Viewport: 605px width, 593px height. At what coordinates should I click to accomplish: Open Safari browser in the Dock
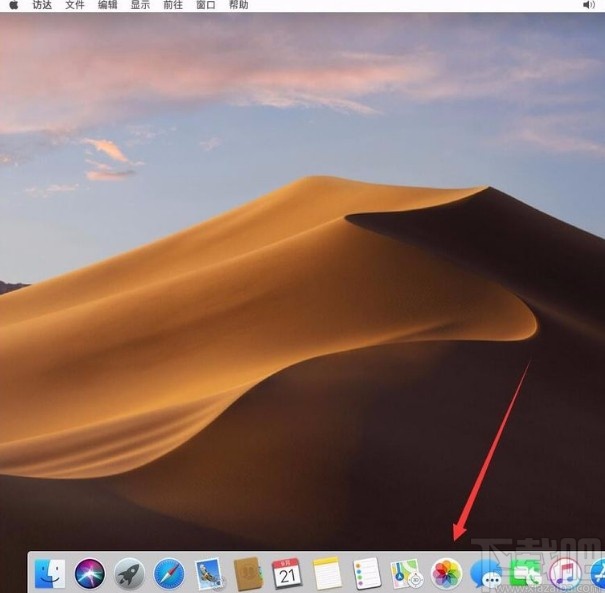point(169,573)
